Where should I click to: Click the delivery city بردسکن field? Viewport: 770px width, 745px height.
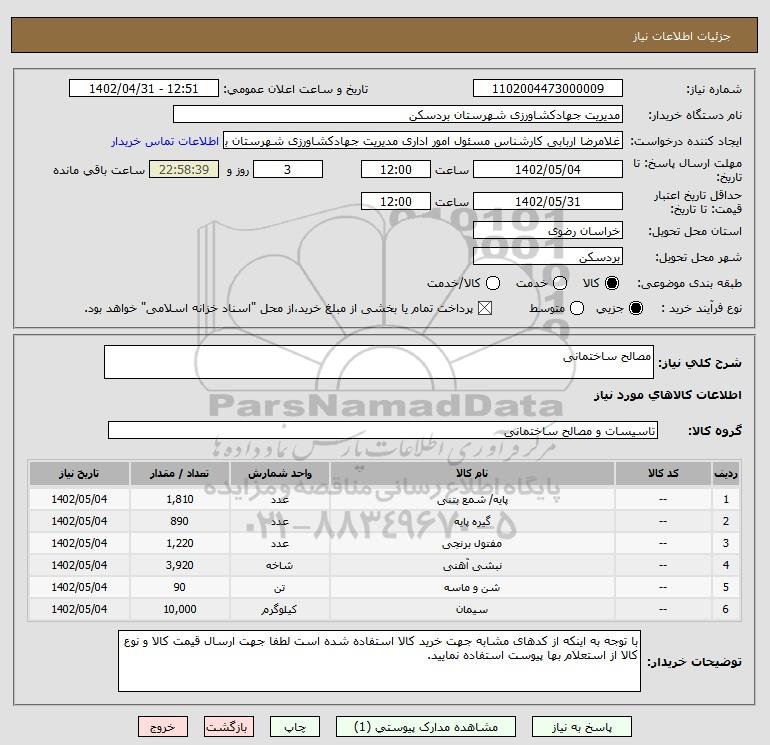tap(548, 257)
